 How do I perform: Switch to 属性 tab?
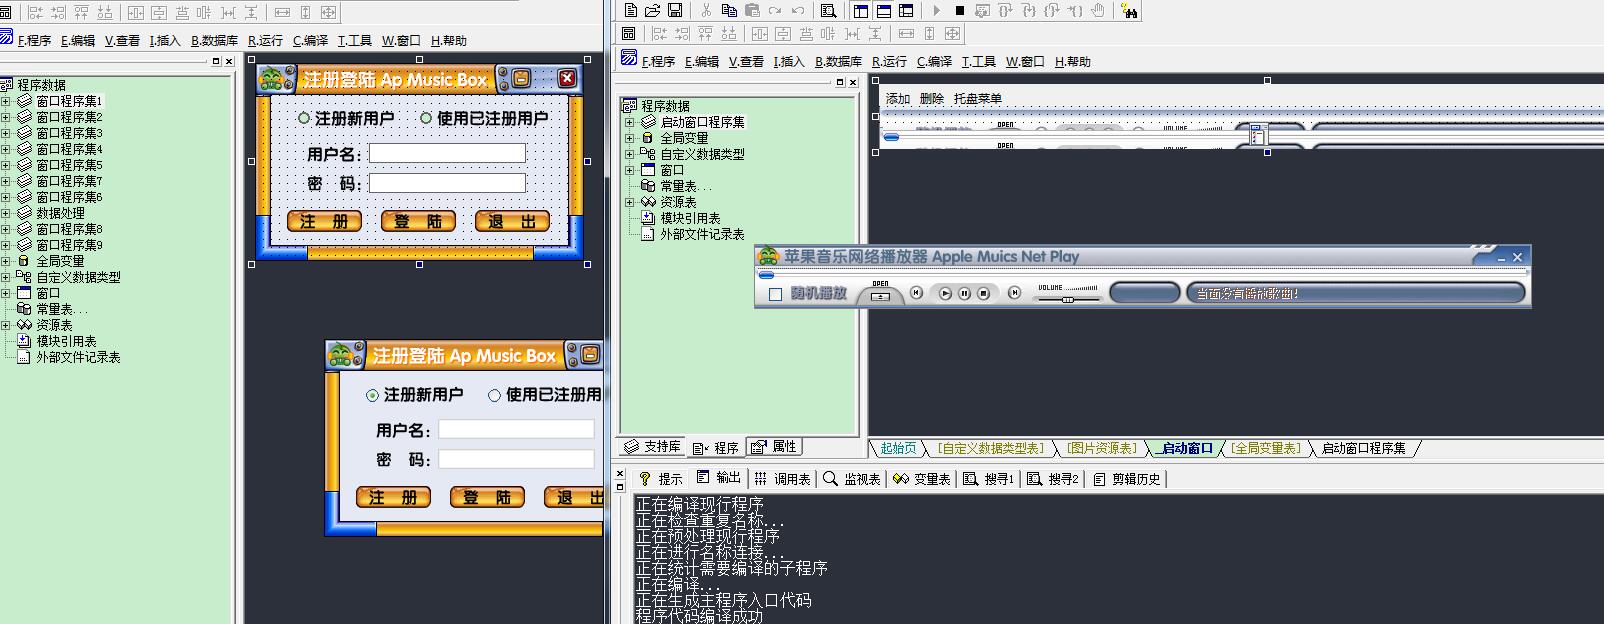(x=774, y=447)
